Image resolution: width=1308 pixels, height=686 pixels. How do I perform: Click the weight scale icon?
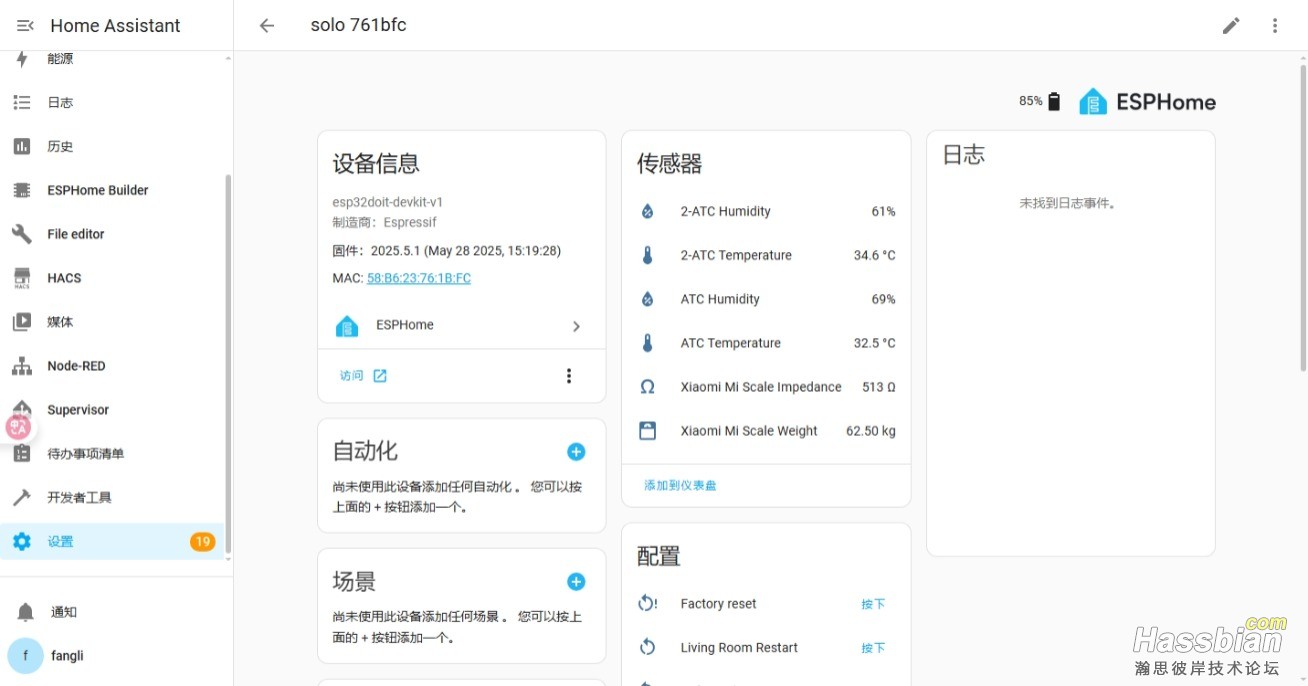coord(647,431)
